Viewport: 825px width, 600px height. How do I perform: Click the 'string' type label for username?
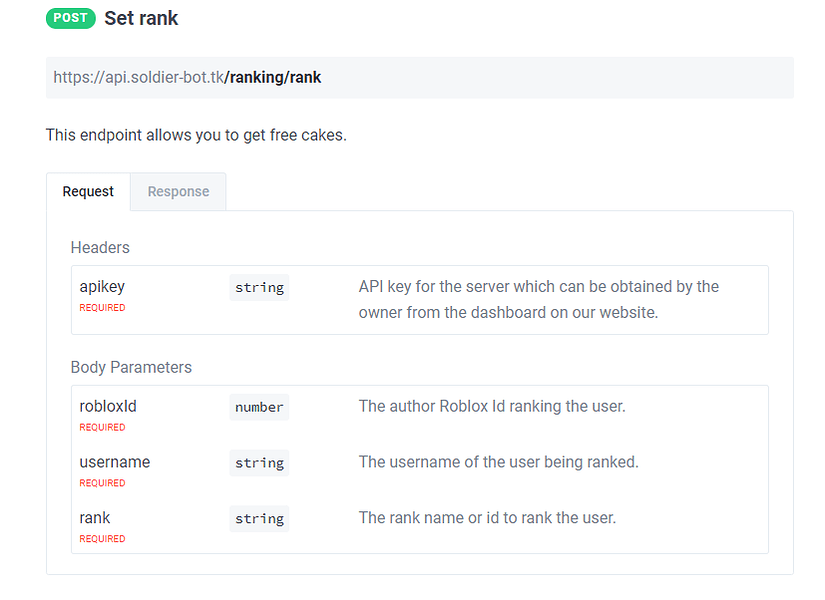(x=259, y=463)
